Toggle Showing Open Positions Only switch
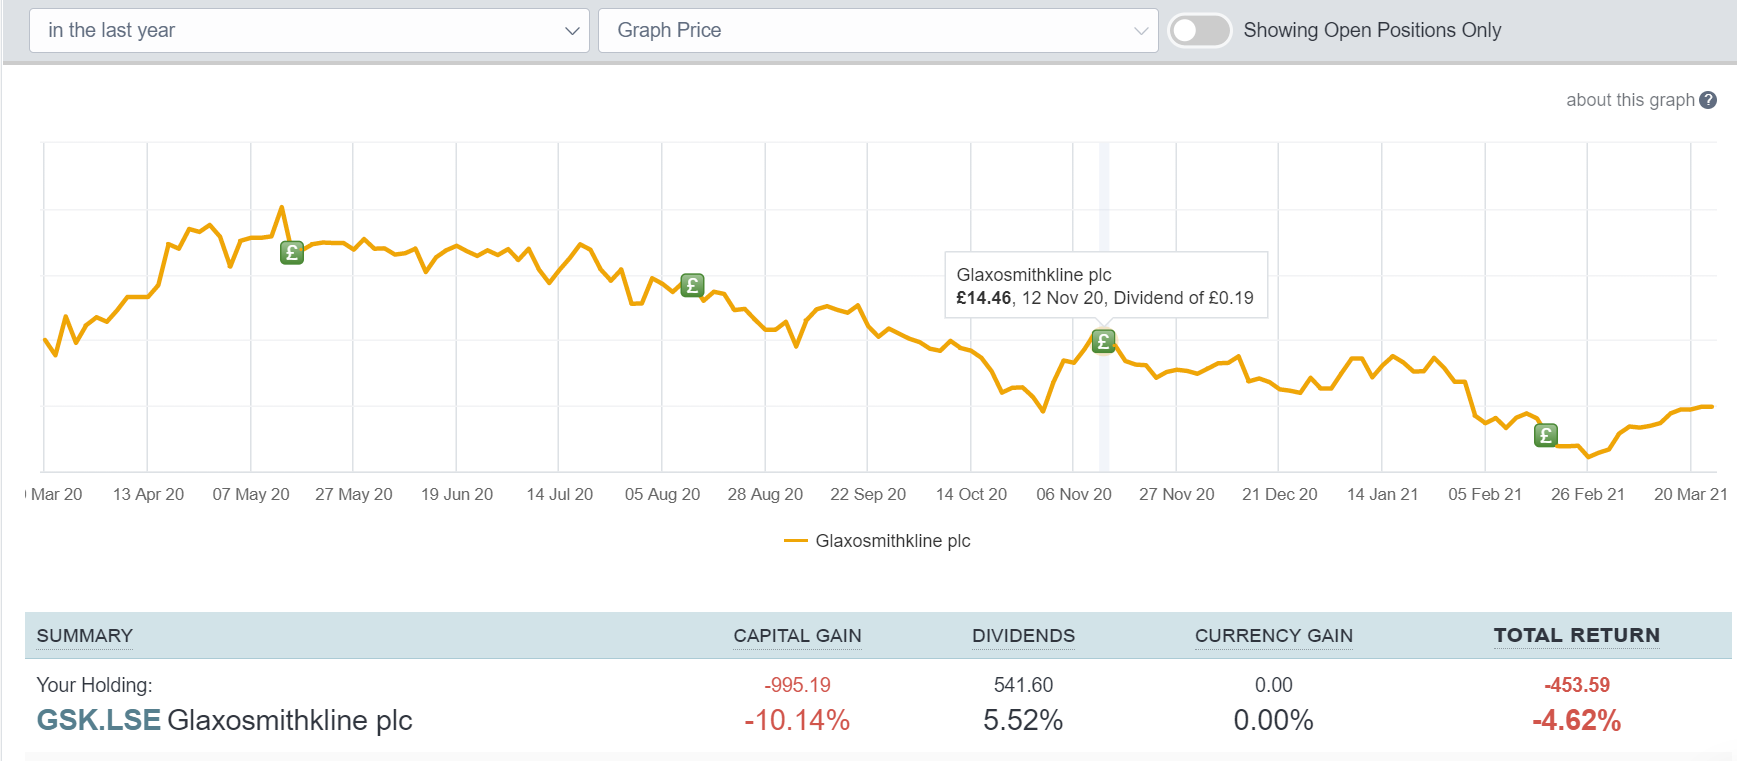 pyautogui.click(x=1200, y=30)
